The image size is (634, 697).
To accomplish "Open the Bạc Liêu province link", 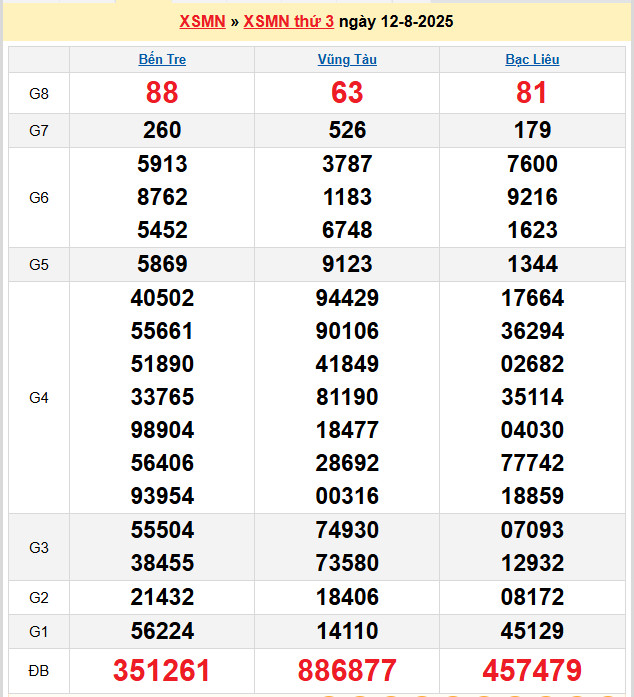I will coord(532,59).
